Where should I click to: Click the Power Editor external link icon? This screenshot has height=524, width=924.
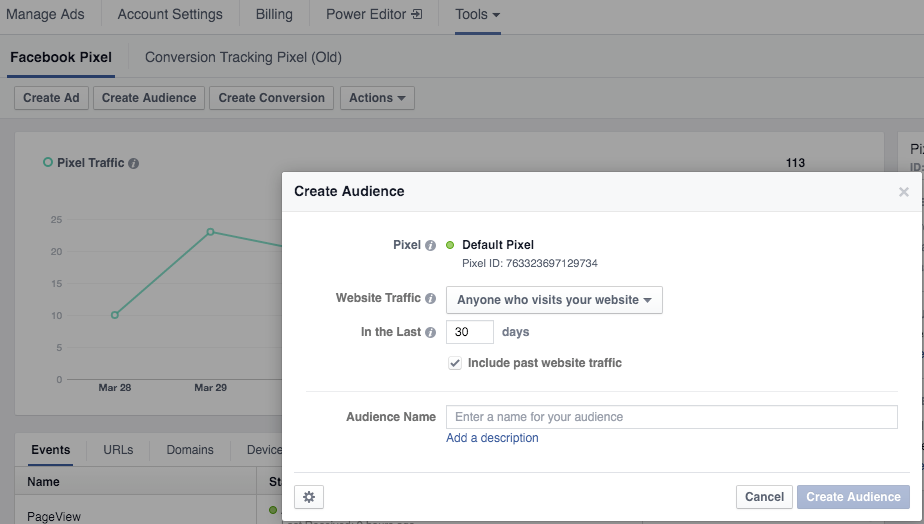click(417, 14)
